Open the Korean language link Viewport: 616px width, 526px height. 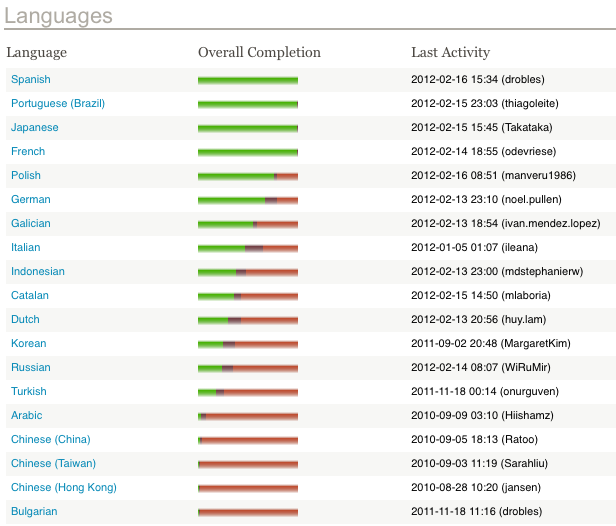[29, 343]
